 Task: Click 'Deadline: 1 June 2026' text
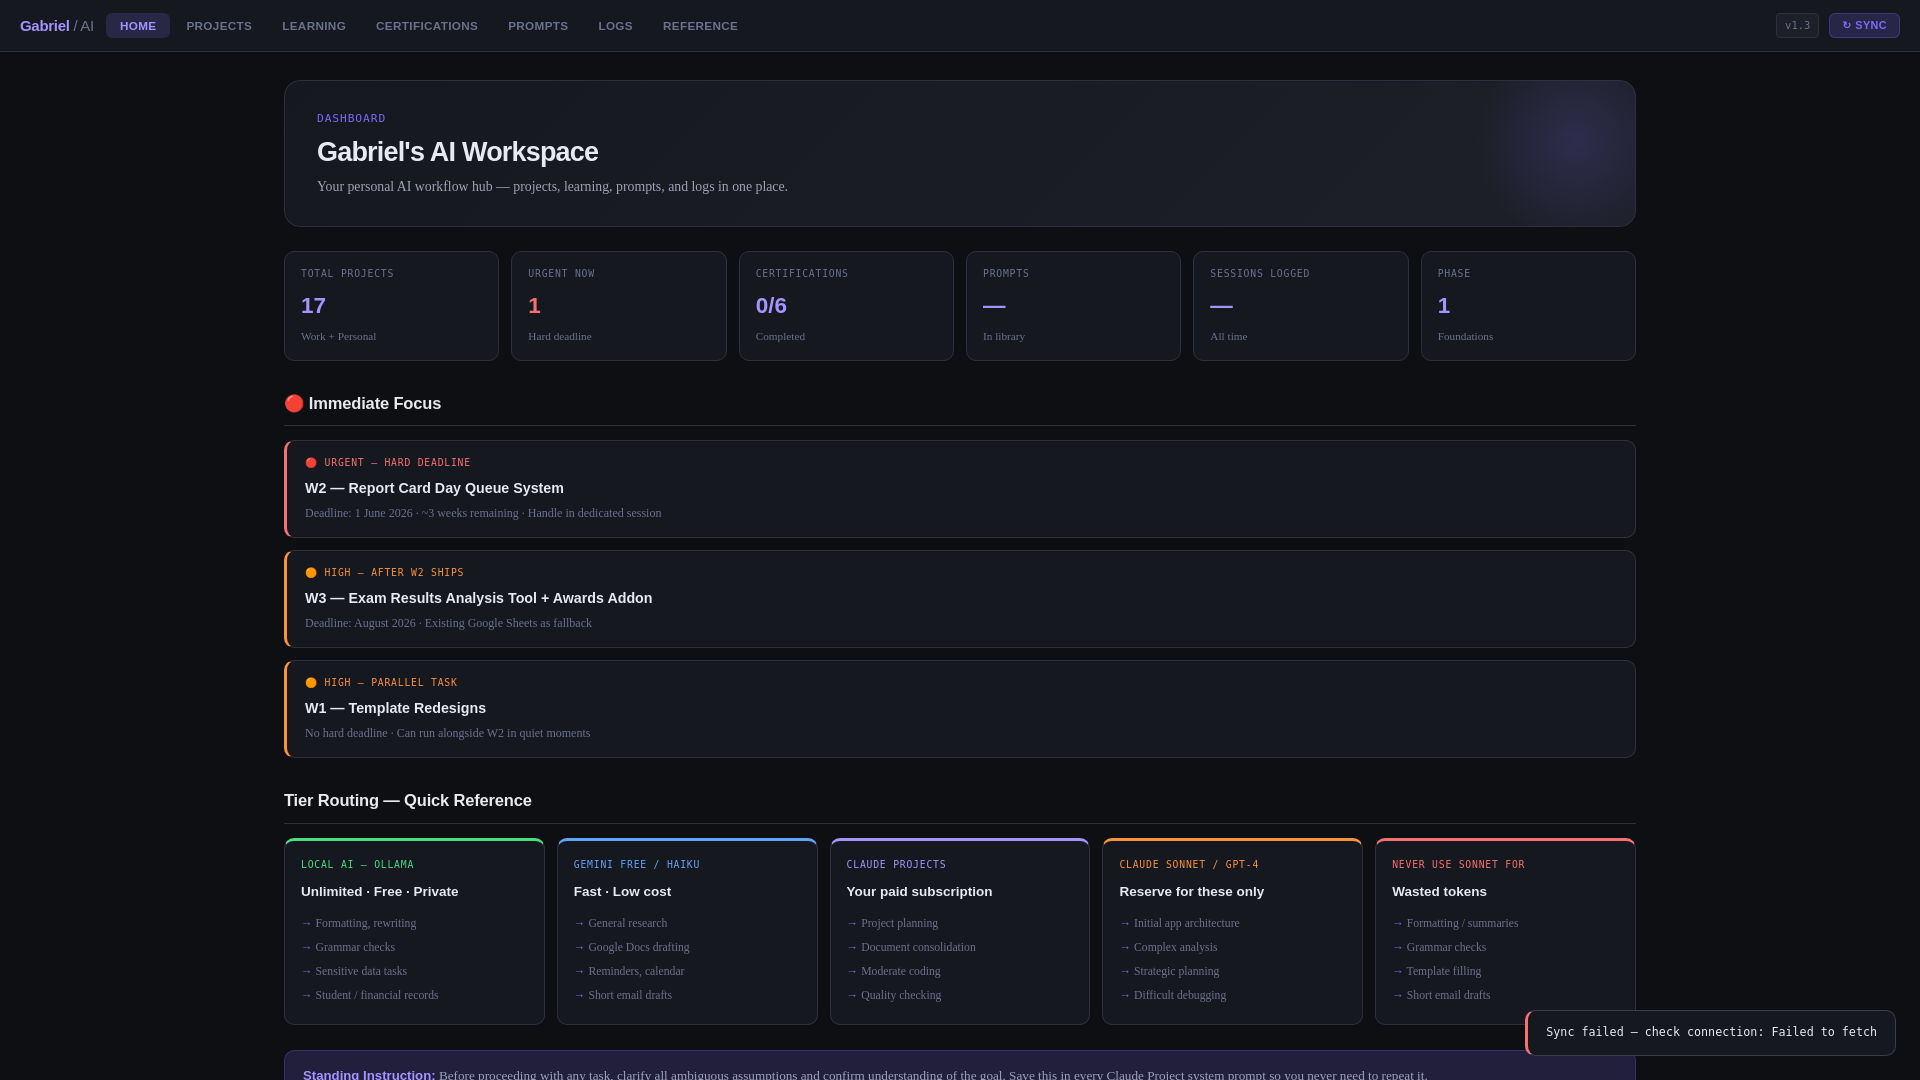(x=359, y=513)
